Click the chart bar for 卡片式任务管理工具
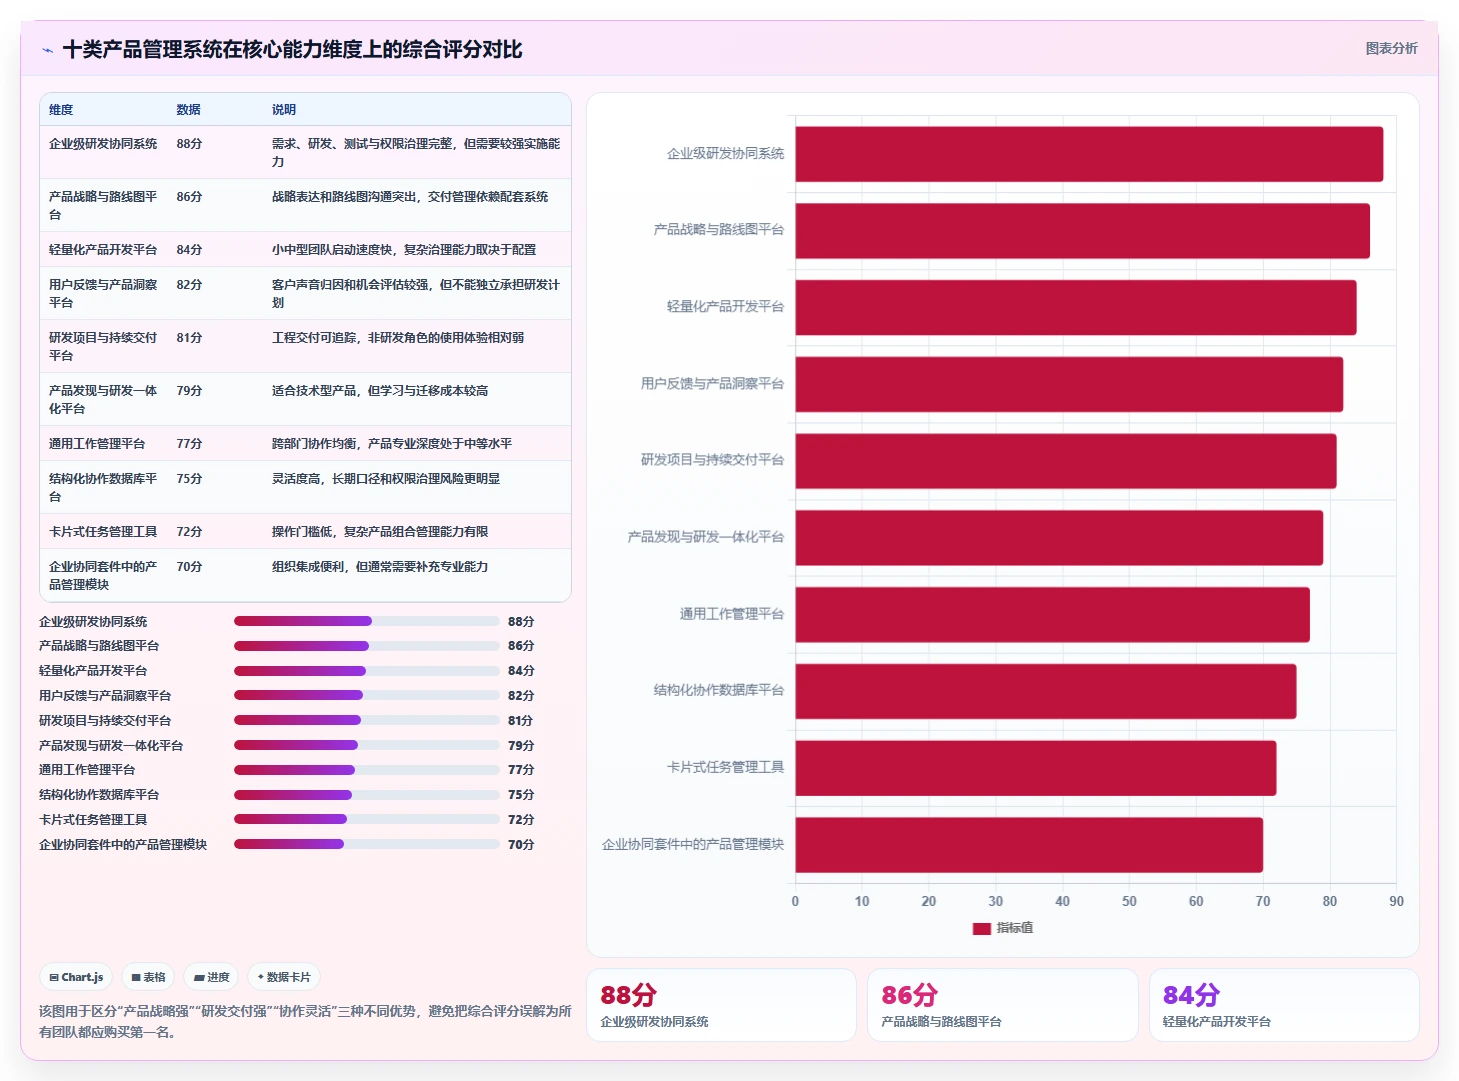The image size is (1459, 1081). click(x=1036, y=768)
